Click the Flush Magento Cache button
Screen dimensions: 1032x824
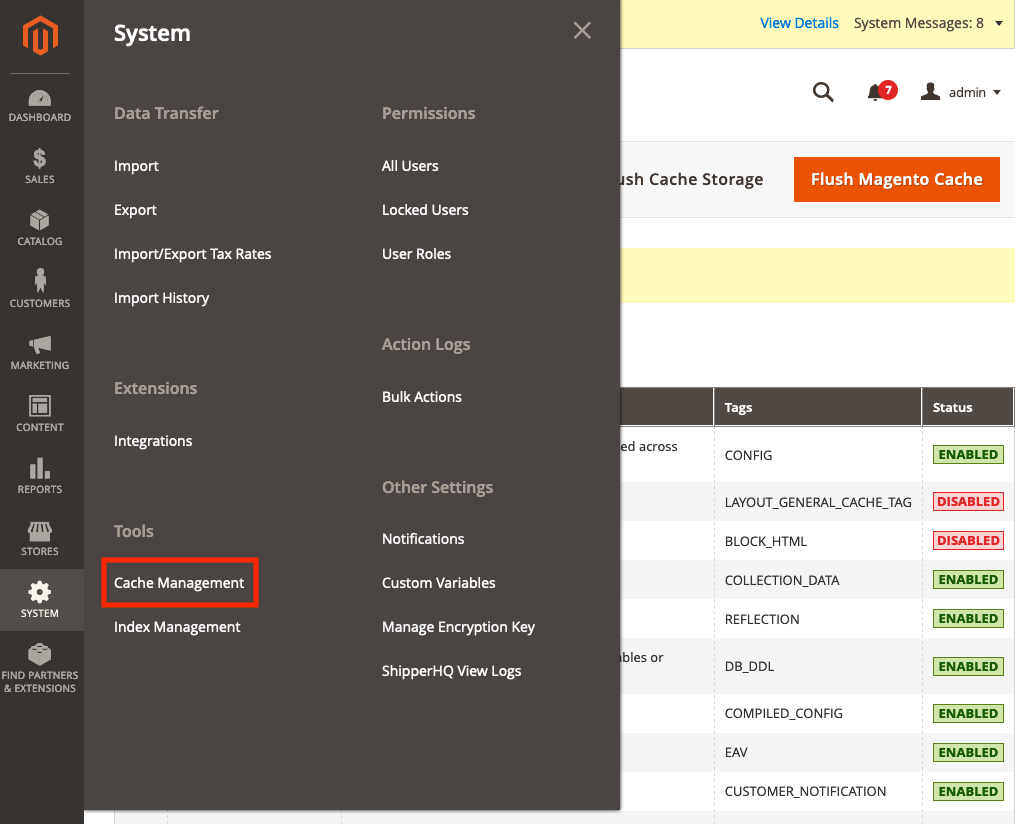896,180
